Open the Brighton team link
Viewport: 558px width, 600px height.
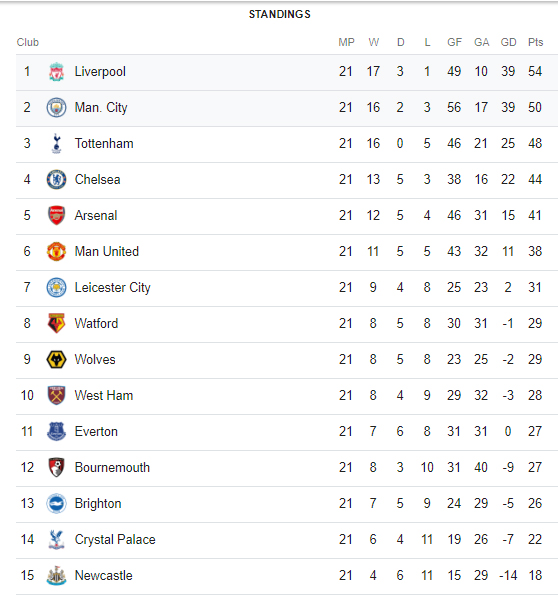click(98, 503)
